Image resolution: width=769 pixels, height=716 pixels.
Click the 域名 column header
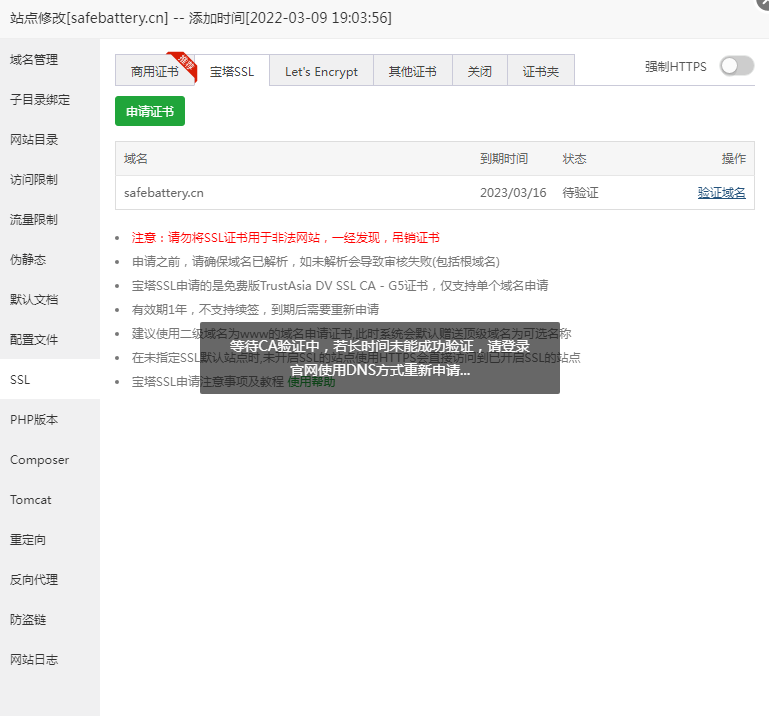[136, 158]
